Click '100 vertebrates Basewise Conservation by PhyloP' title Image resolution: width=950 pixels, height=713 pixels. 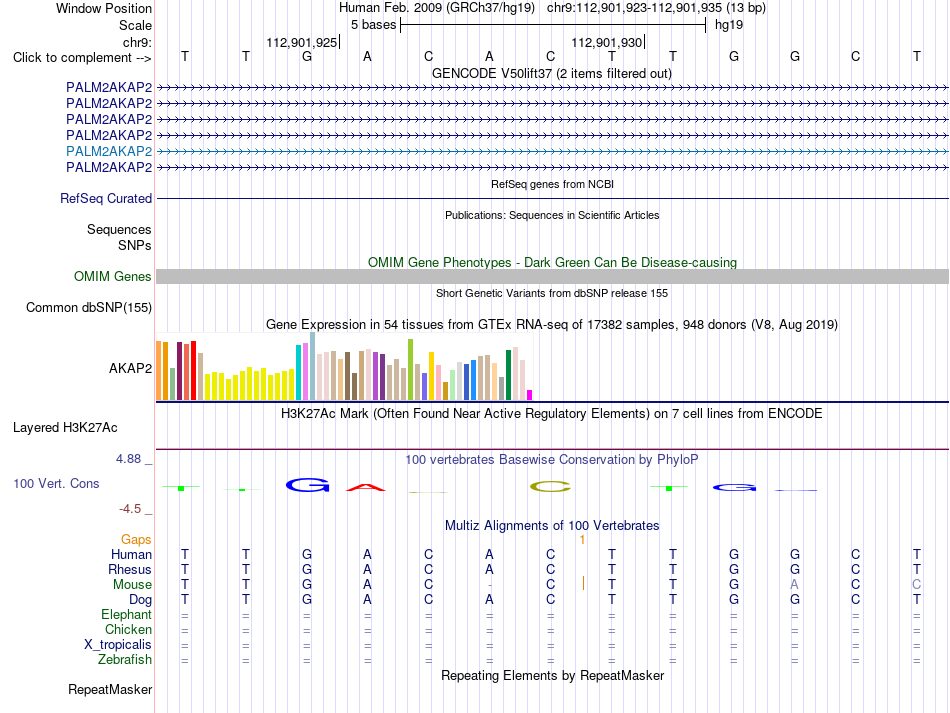click(x=552, y=460)
